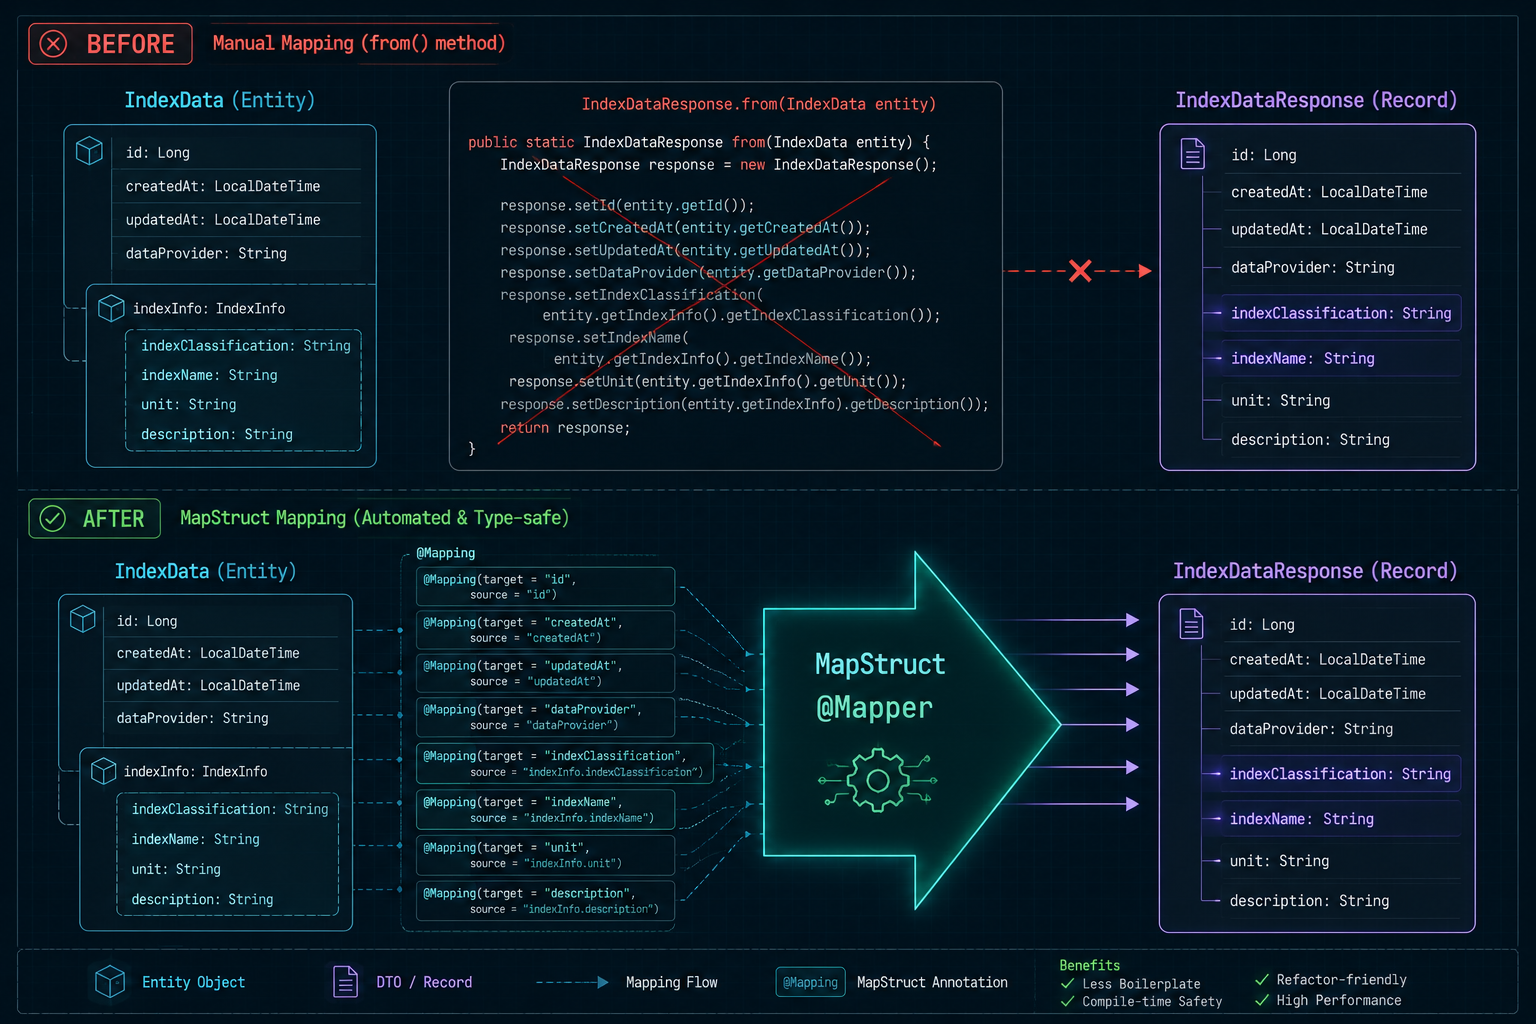Select the @Mapping box with target "description"
1536x1024 pixels.
click(545, 901)
